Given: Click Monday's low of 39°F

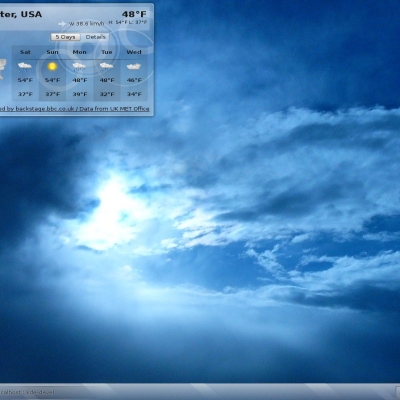Looking at the screenshot, I should click(80, 94).
